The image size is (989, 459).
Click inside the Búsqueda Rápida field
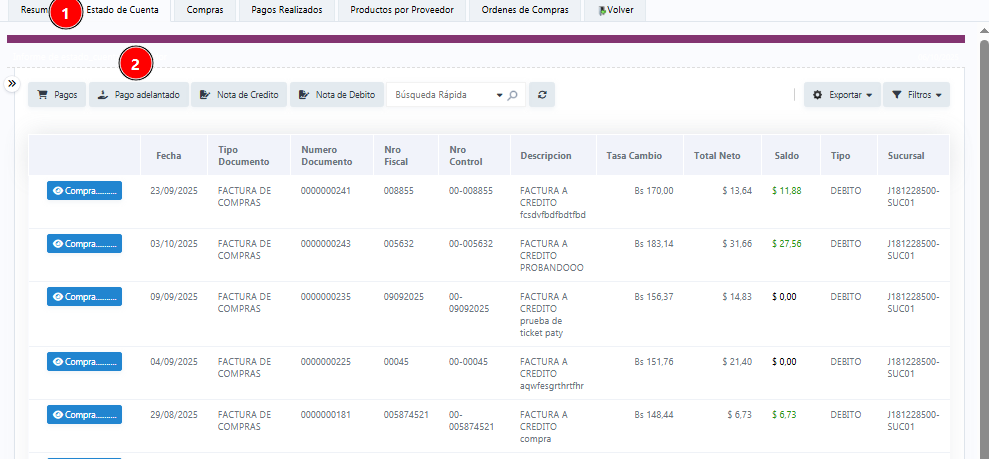point(440,96)
